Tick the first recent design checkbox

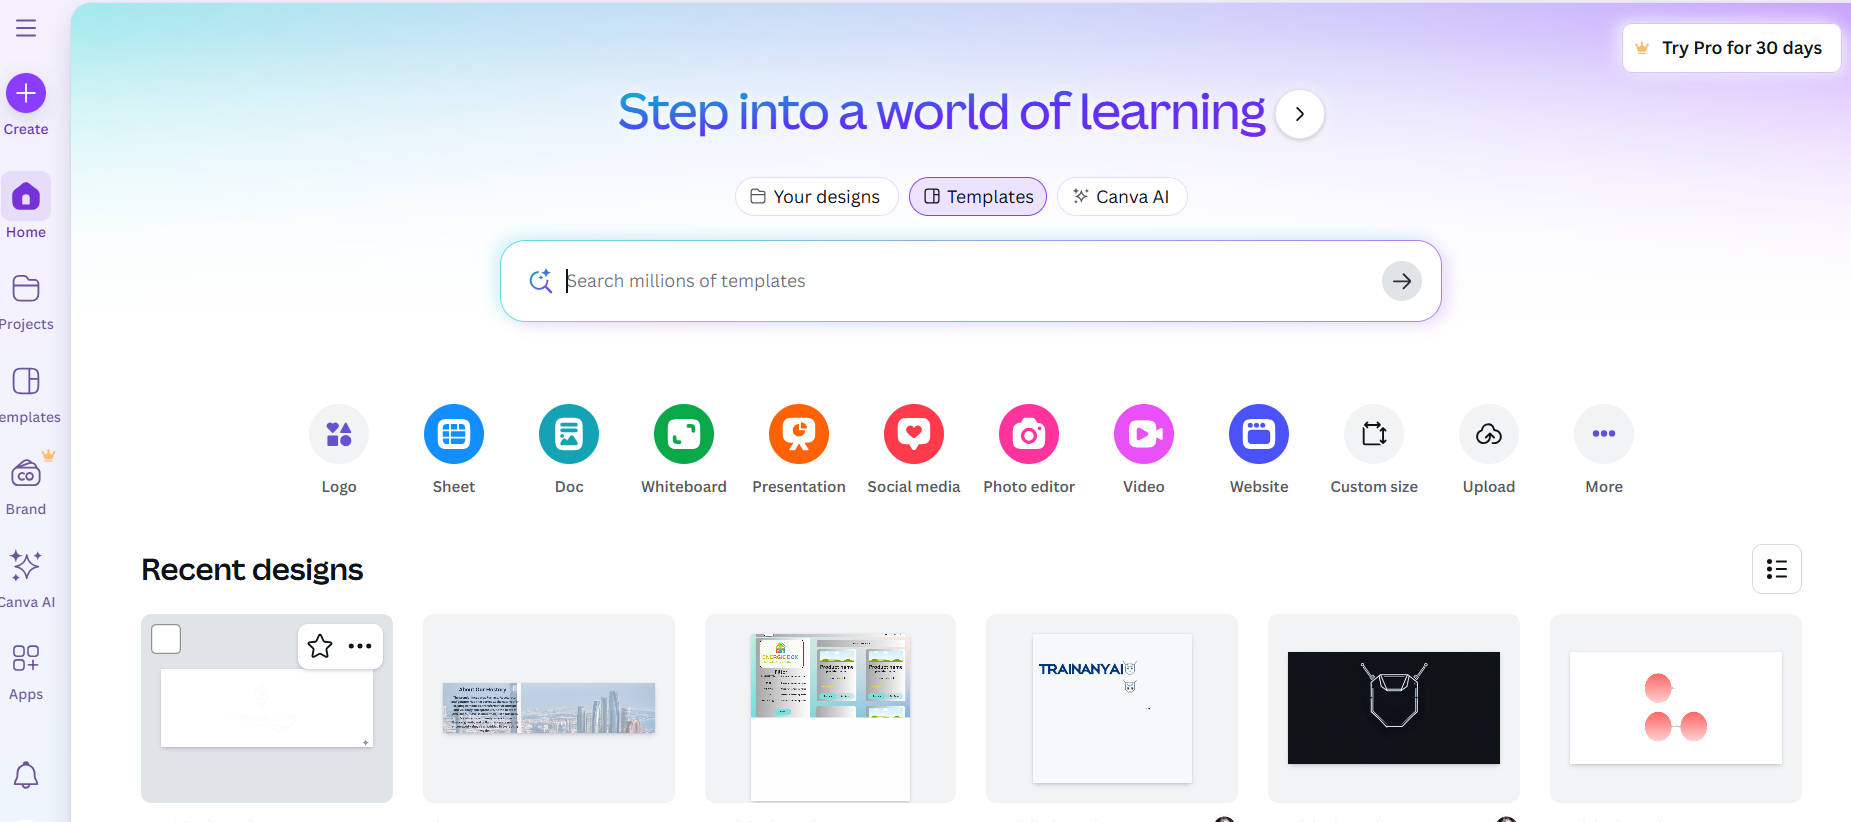[166, 639]
